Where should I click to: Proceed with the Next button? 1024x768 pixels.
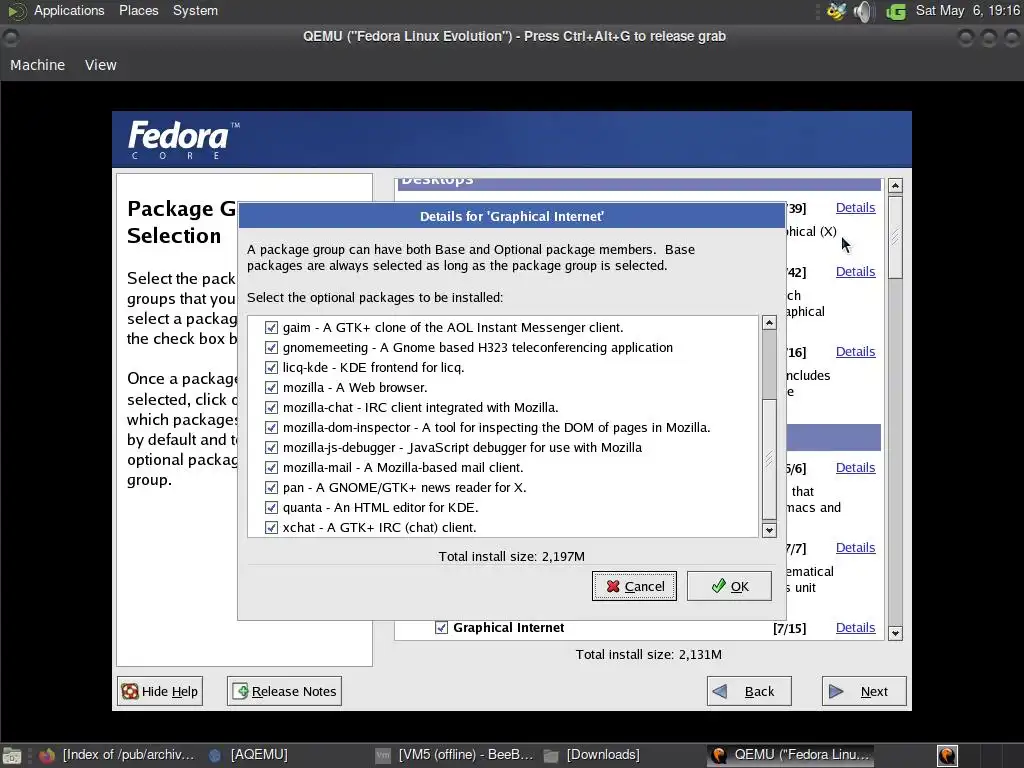(x=864, y=691)
